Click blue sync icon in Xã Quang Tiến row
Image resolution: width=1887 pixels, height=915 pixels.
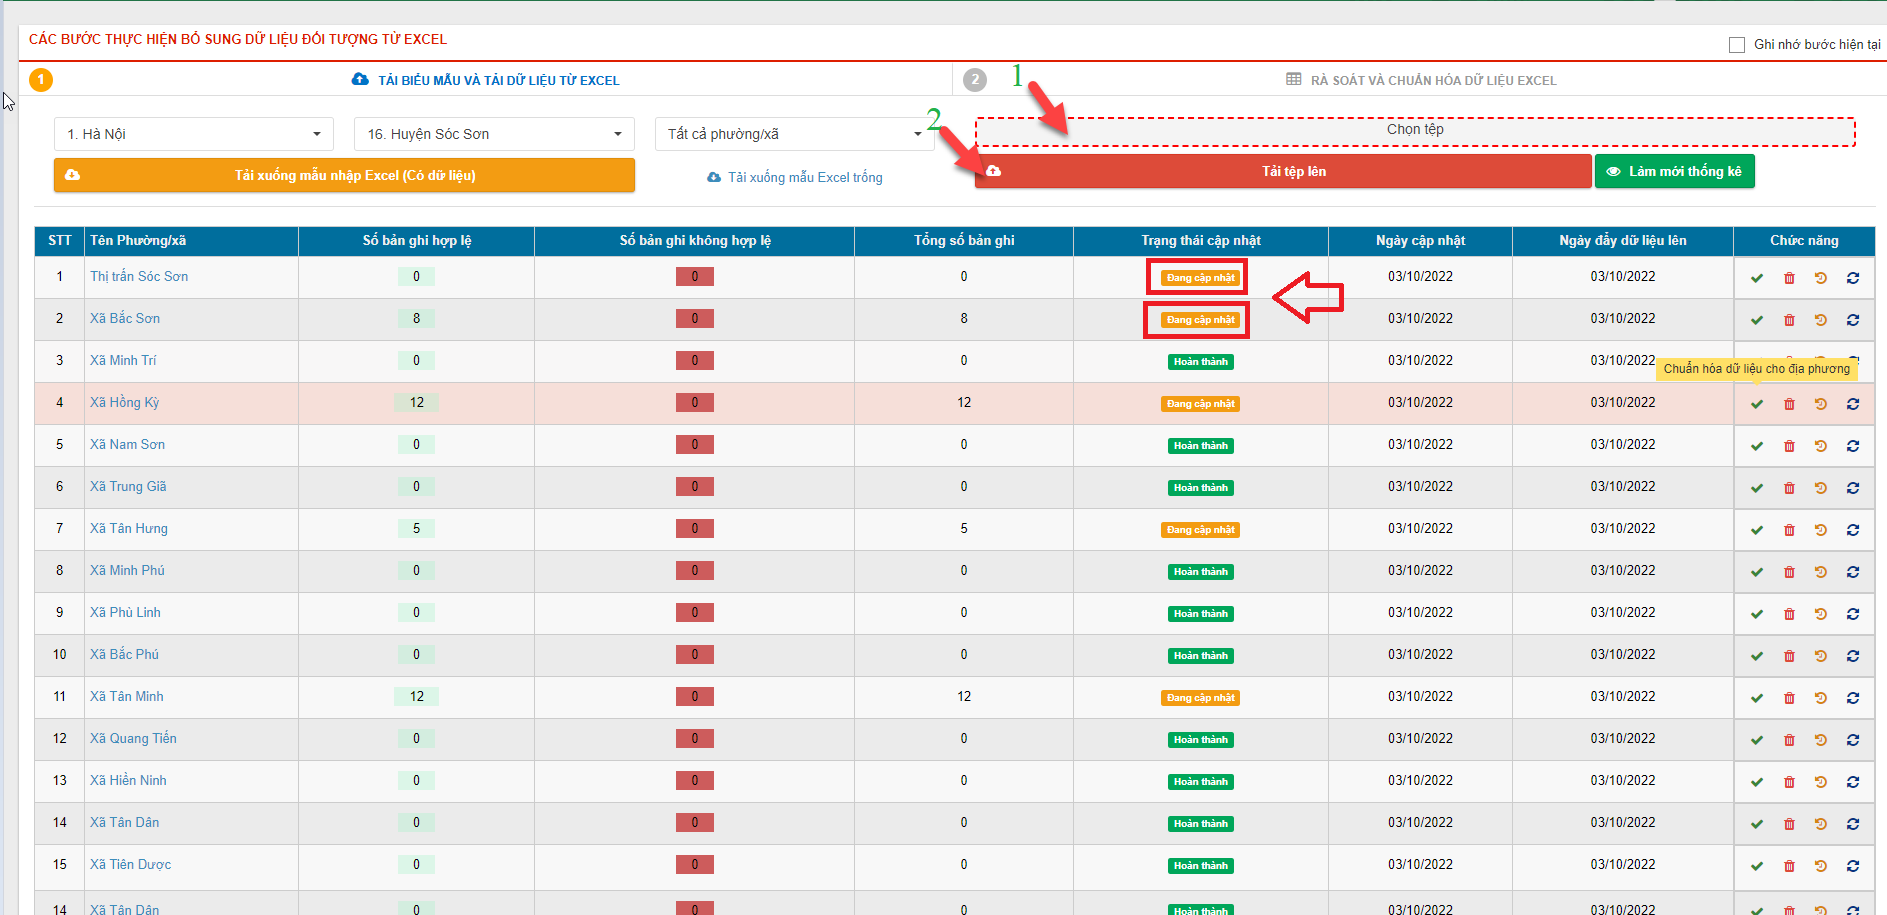1853,740
